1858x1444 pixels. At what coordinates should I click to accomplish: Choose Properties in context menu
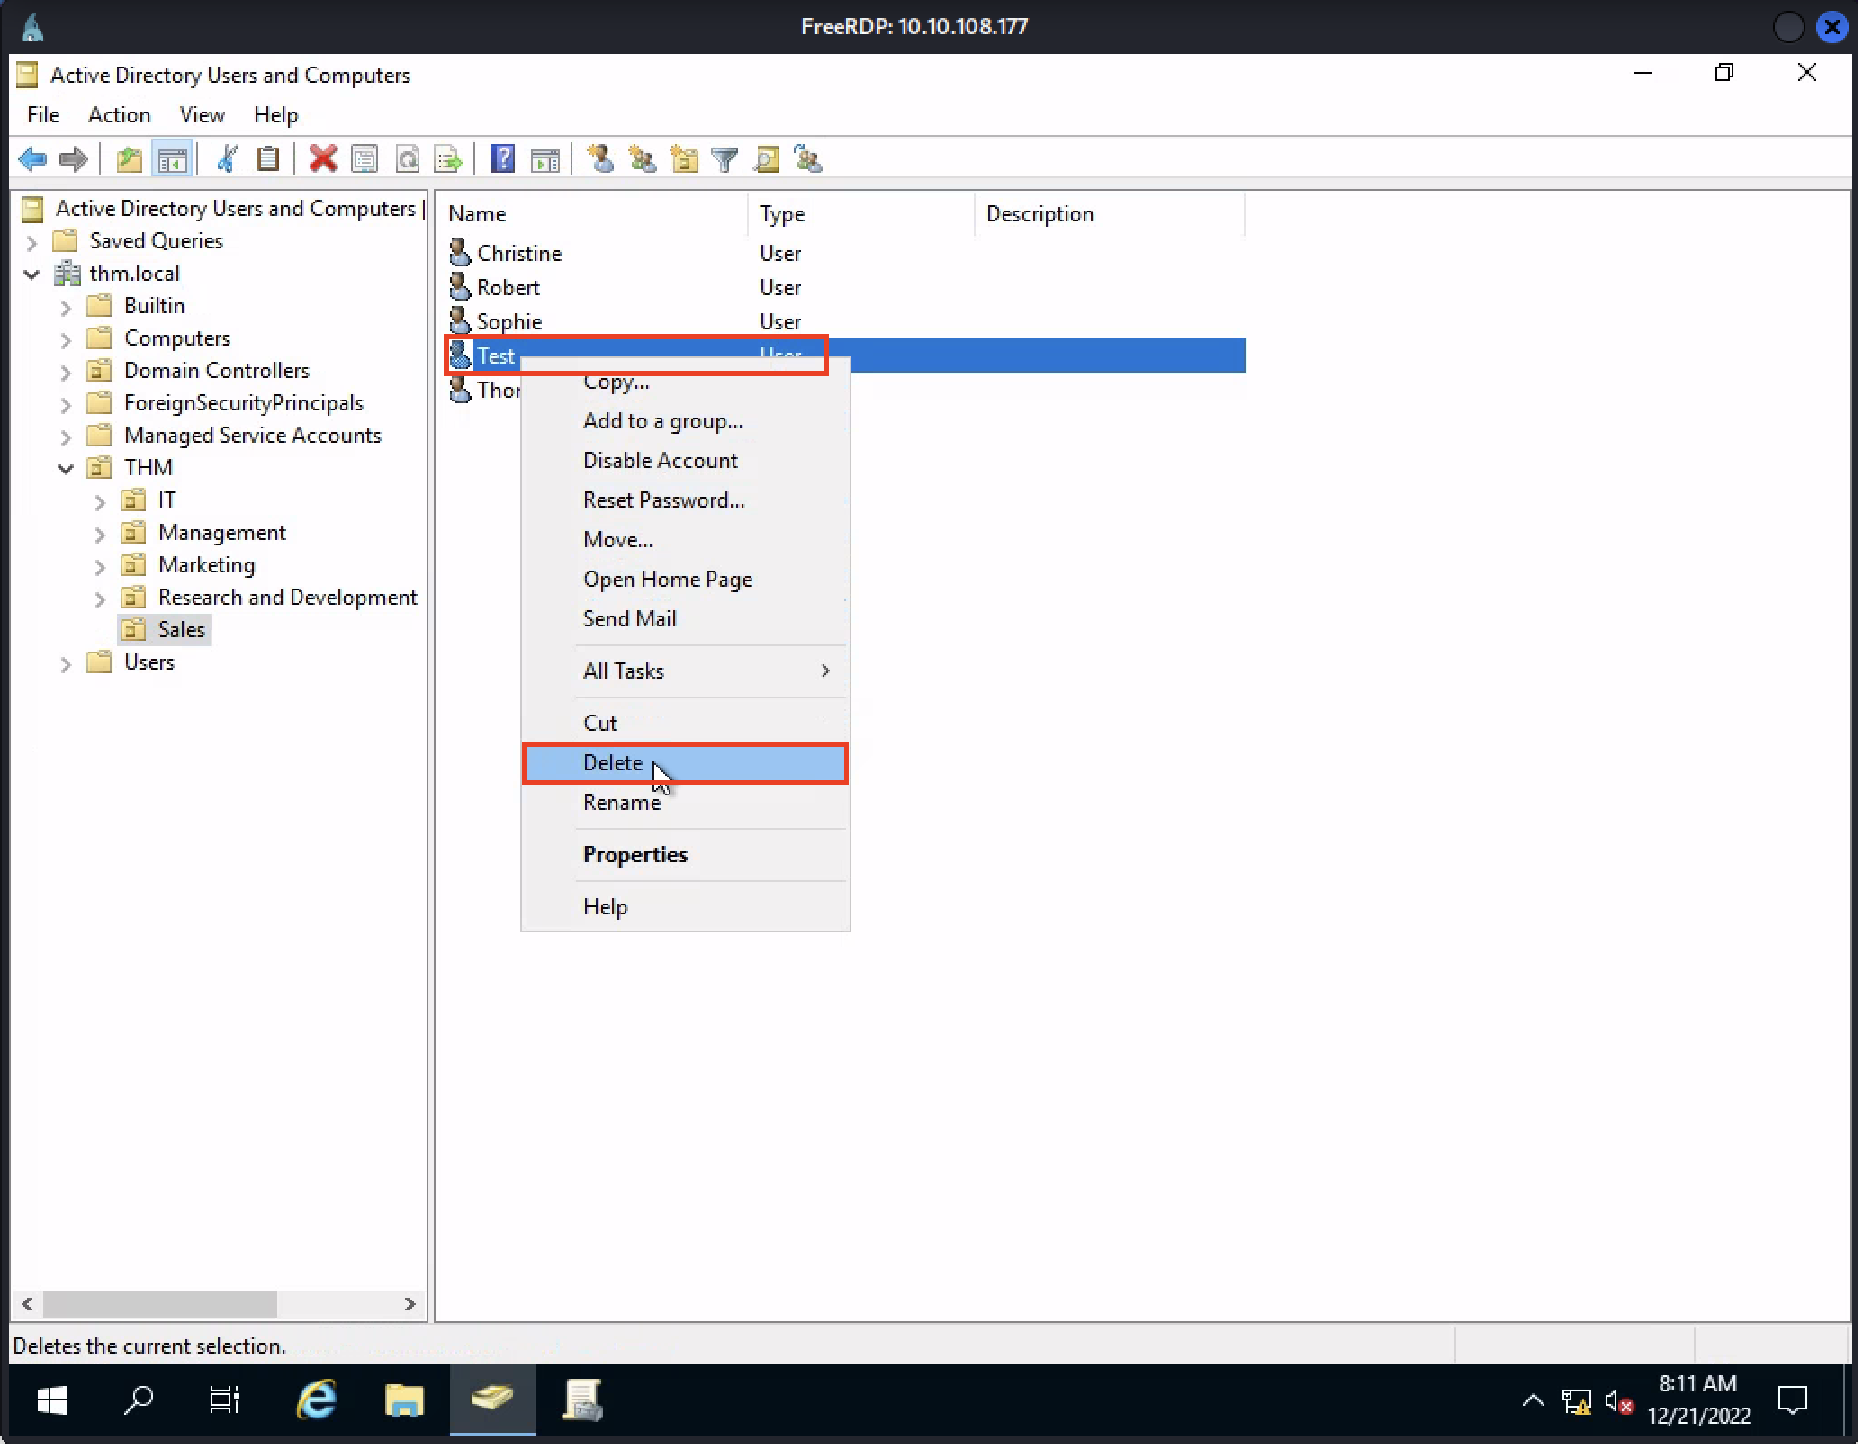[685, 855]
